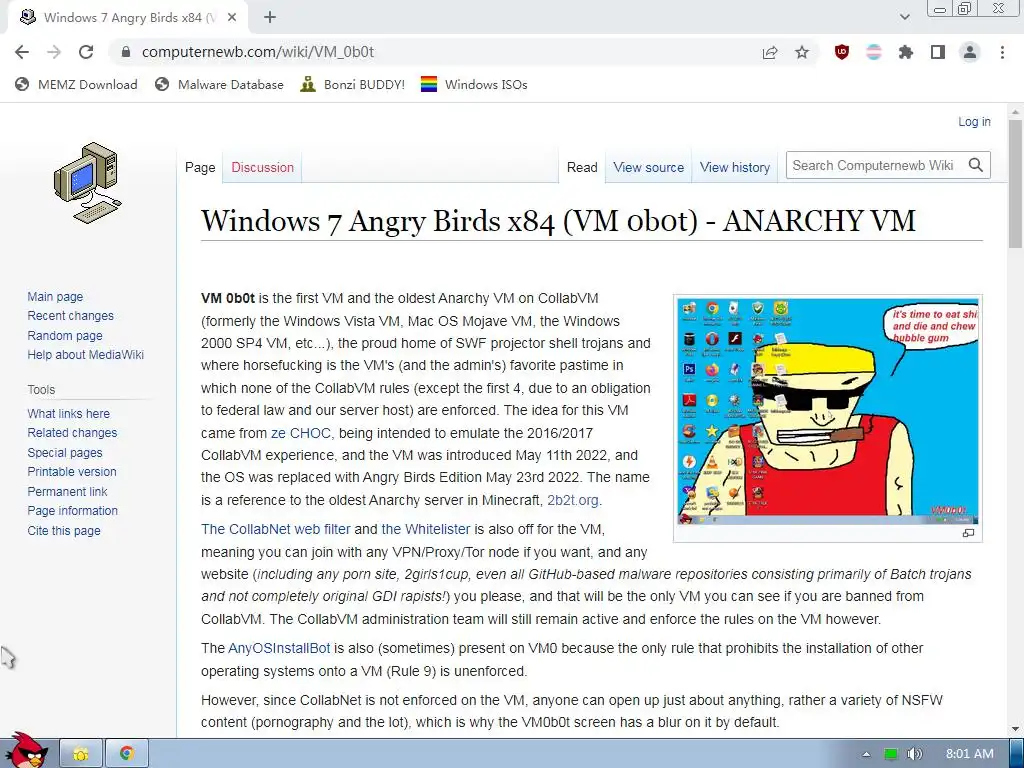The width and height of the screenshot is (1024, 768).
Task: Open the View source tab
Action: [648, 167]
